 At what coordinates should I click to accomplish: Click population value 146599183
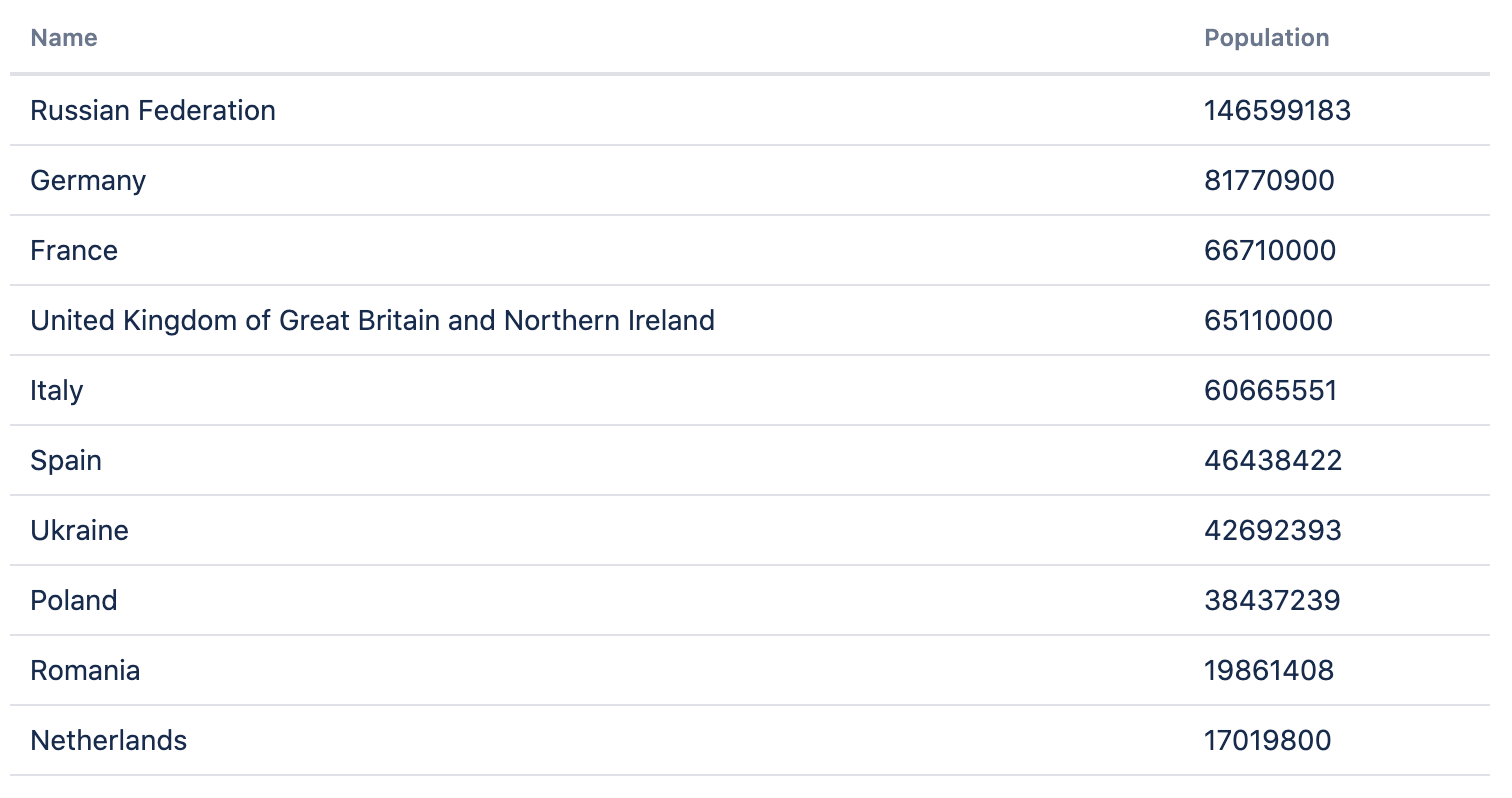coord(1277,110)
